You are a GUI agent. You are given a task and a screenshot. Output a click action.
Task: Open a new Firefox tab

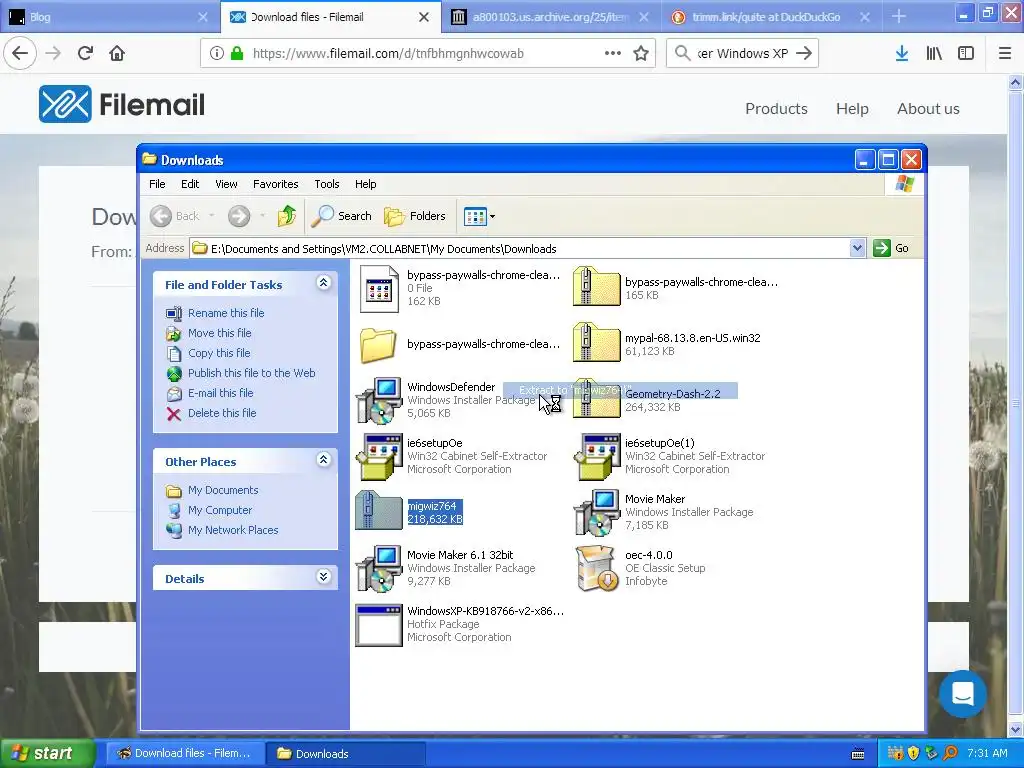pos(899,17)
